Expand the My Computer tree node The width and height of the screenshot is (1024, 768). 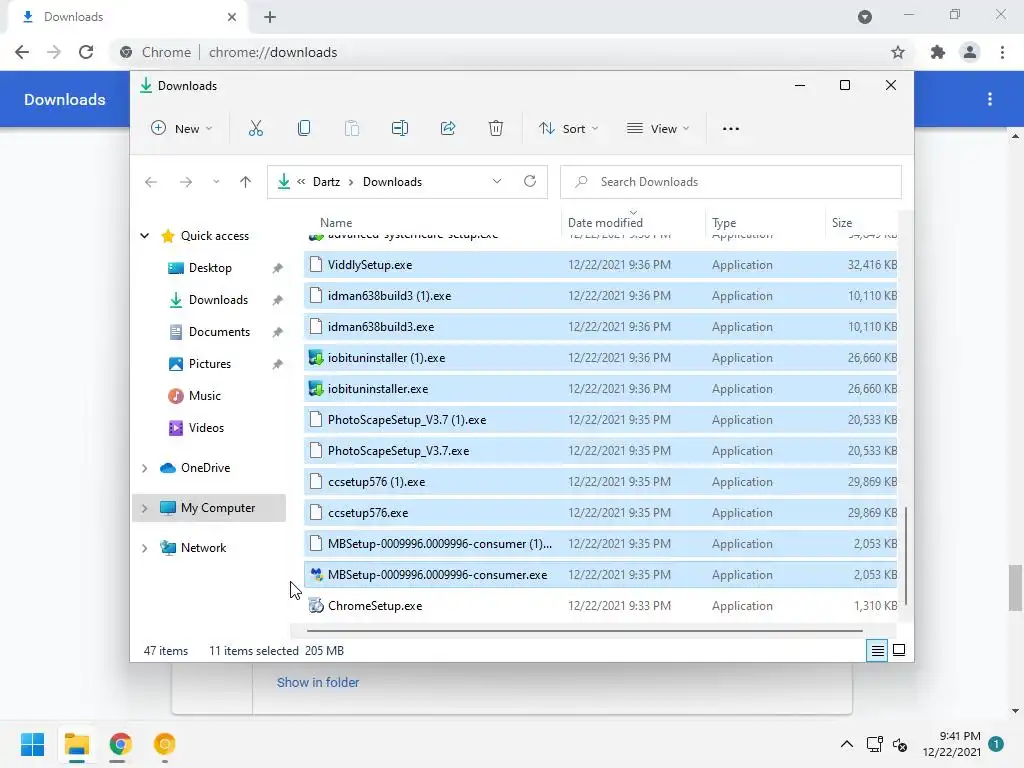[144, 508]
